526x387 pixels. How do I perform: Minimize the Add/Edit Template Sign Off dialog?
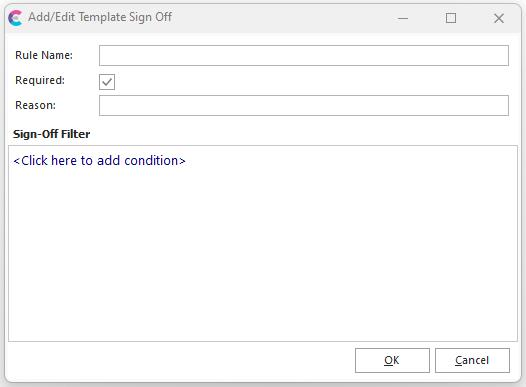click(403, 18)
